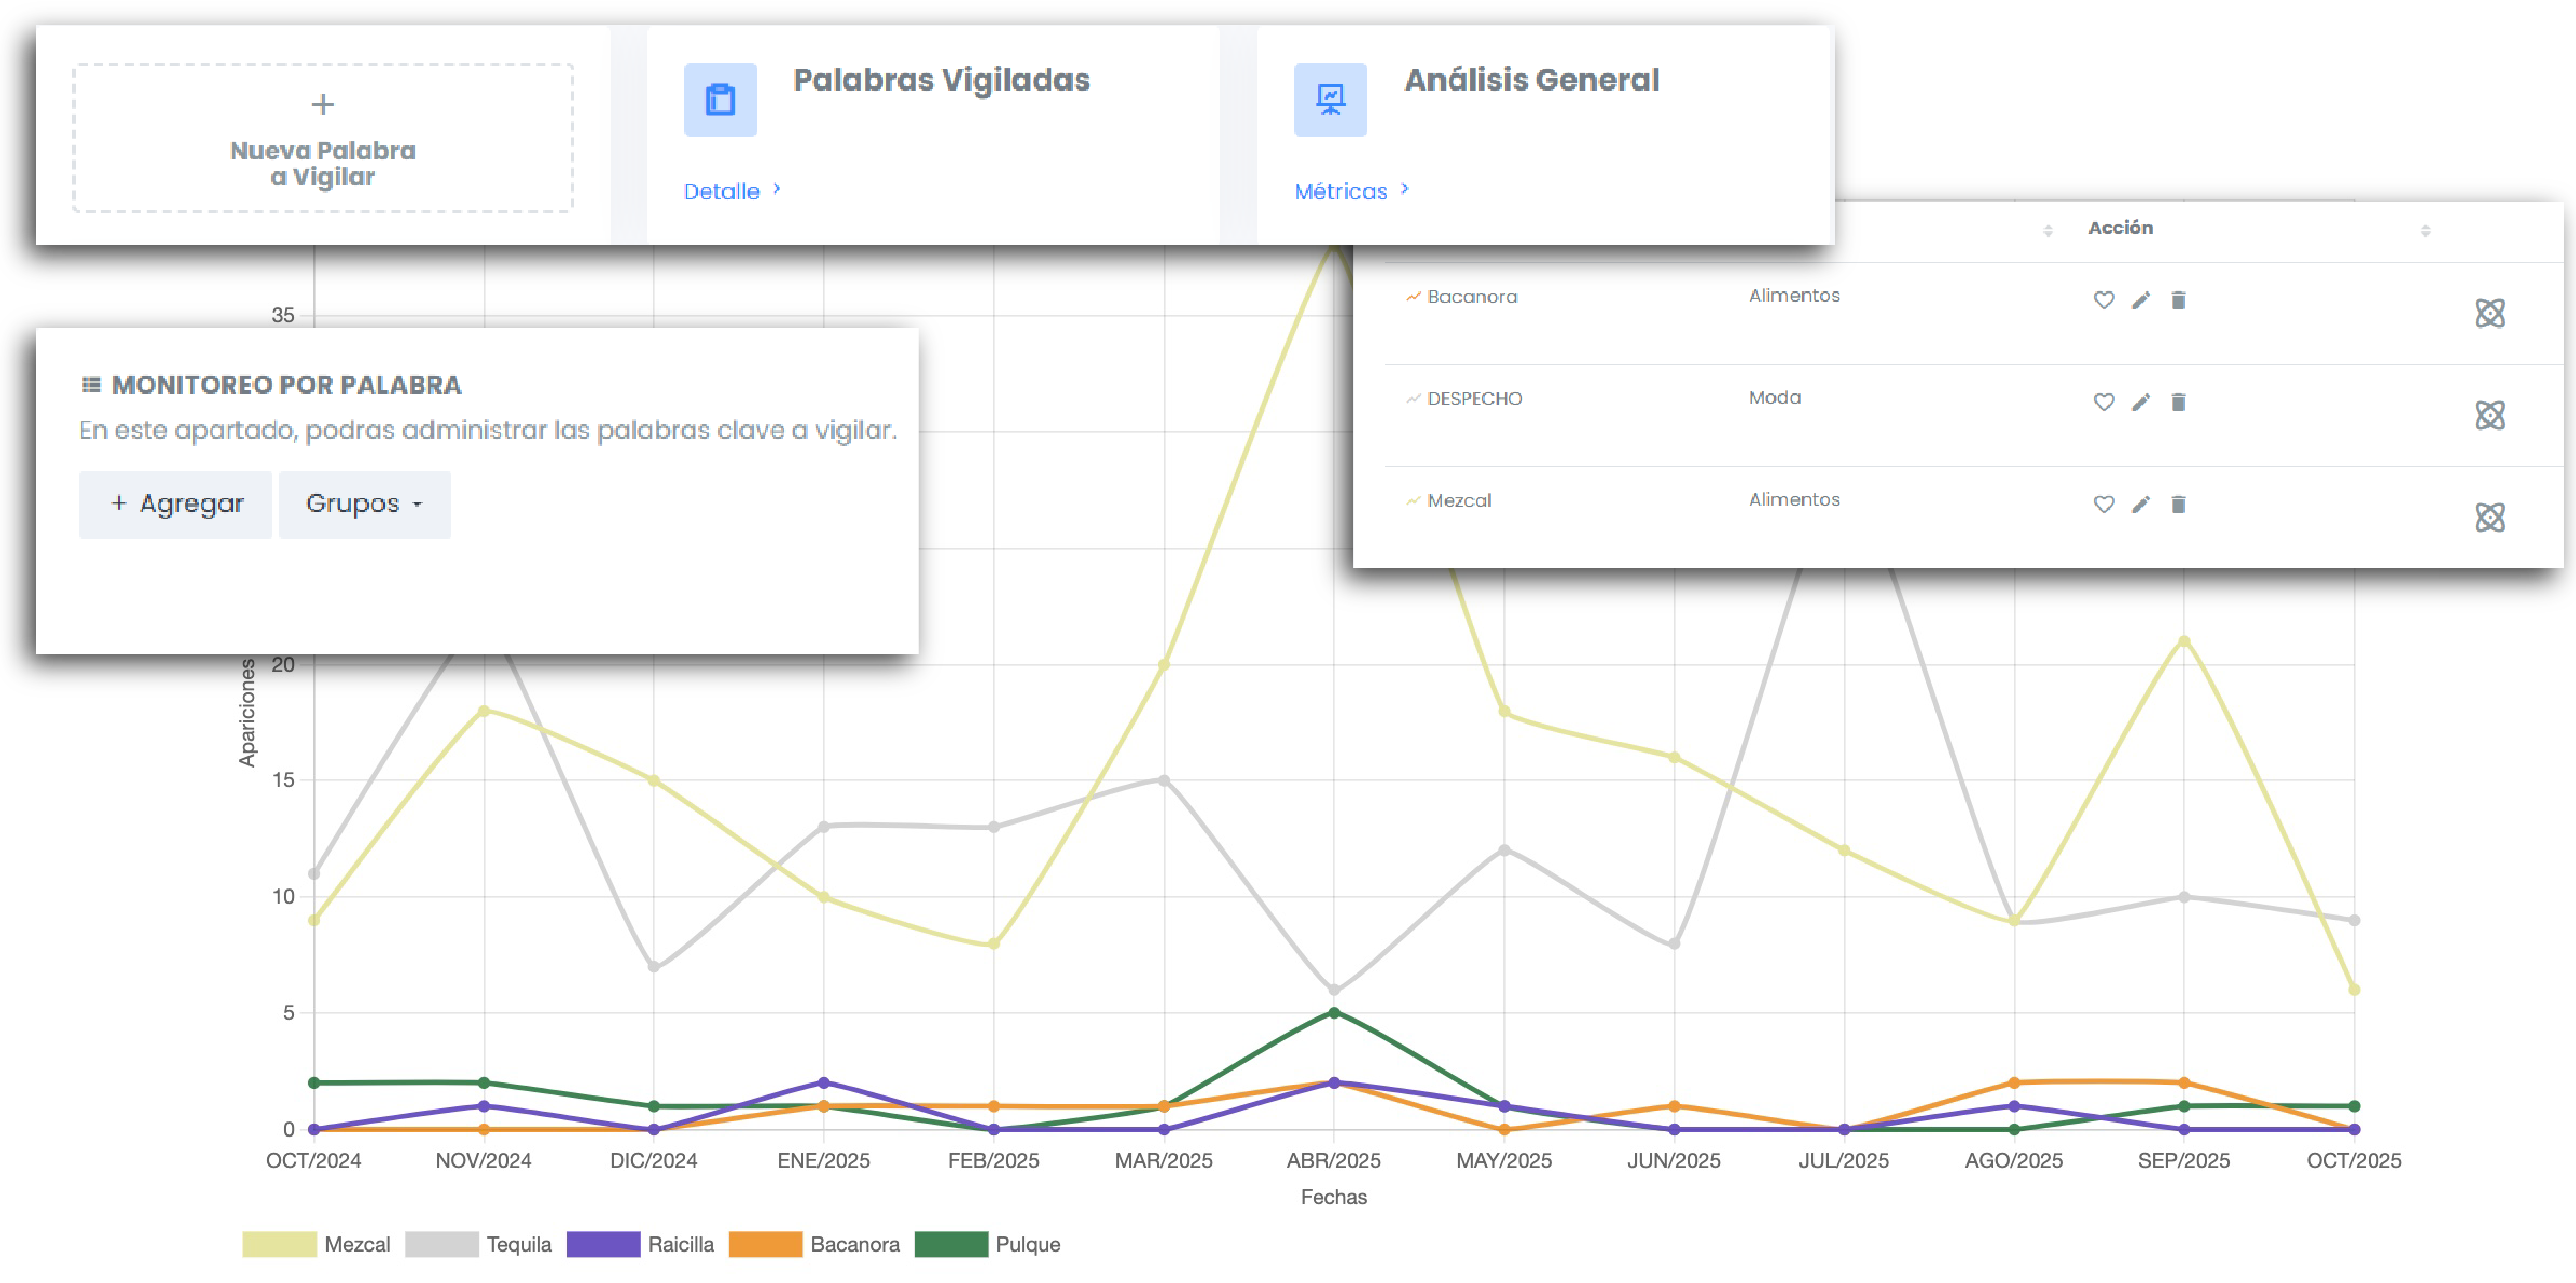Click the atom icon in Bacanora row
The height and width of the screenshot is (1283, 2576).
pyautogui.click(x=2489, y=313)
